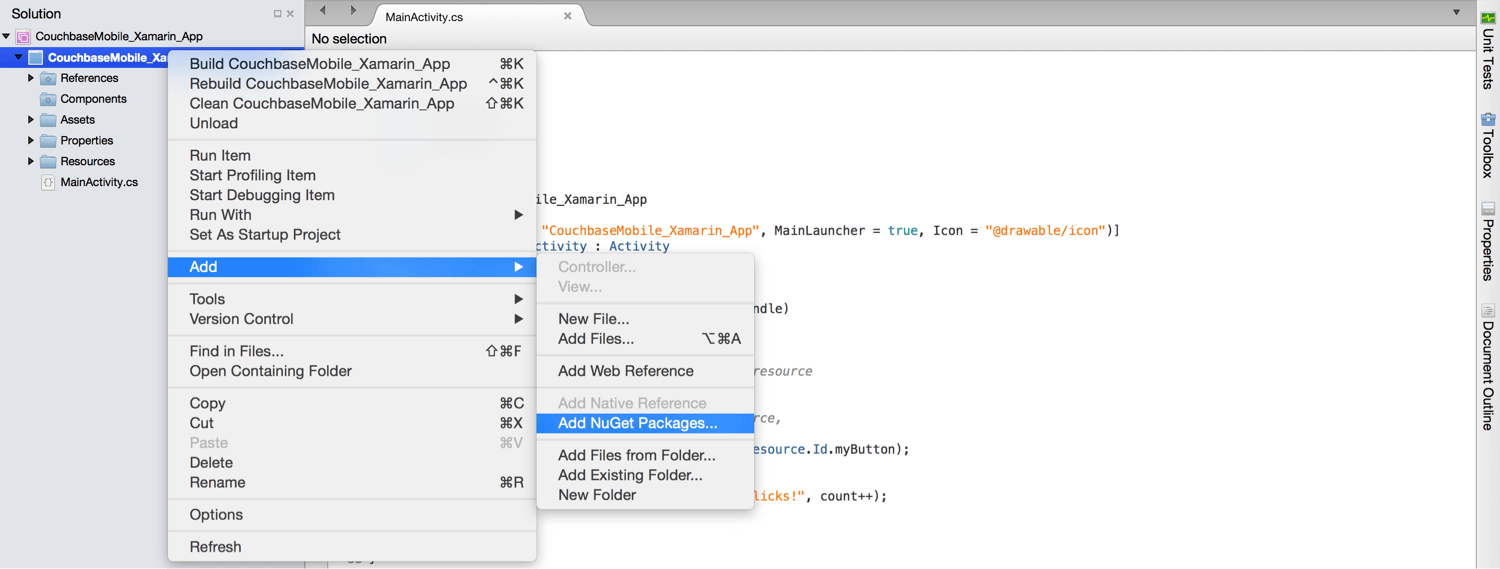Choose Copy from context menu
1500x569 pixels.
click(x=352, y=403)
